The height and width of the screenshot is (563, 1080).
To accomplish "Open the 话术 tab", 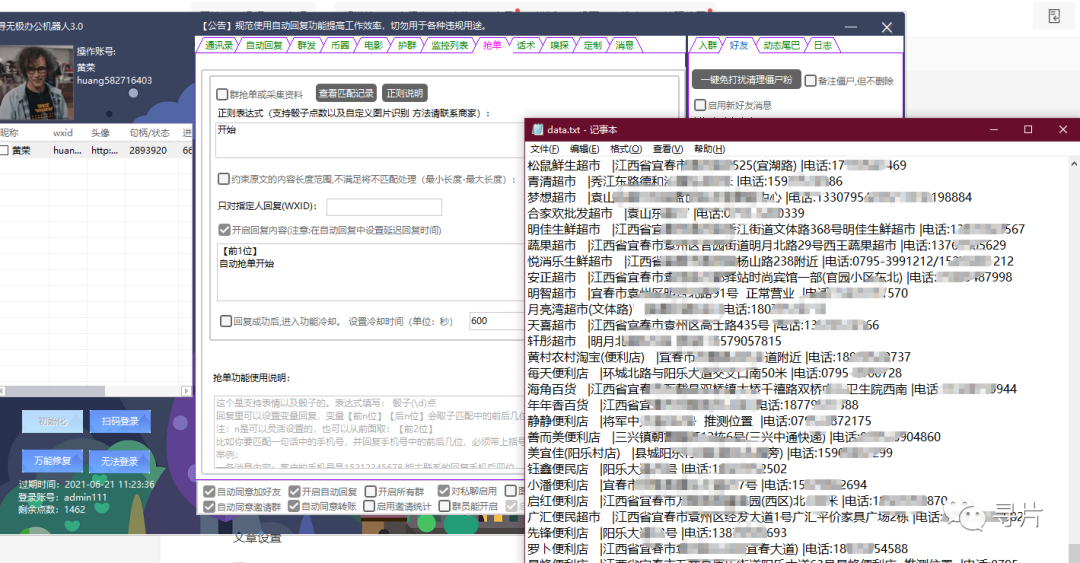I will pyautogui.click(x=526, y=45).
